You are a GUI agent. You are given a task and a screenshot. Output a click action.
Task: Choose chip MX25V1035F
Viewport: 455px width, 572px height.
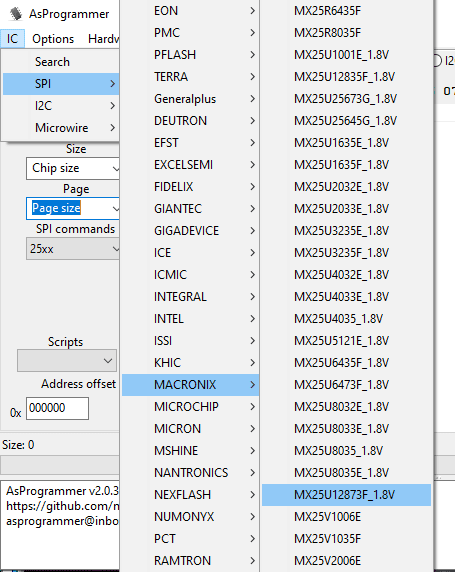pos(346,538)
